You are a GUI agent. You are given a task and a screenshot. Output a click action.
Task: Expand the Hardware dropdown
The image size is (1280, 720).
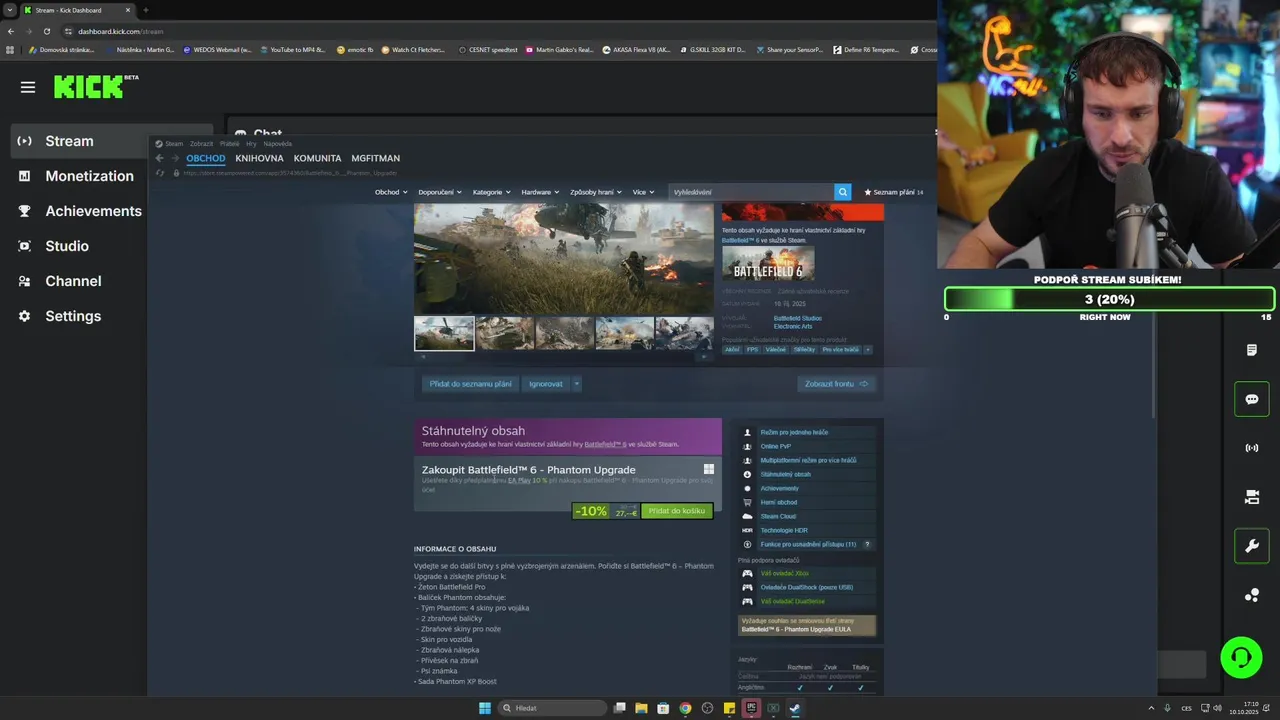pyautogui.click(x=540, y=192)
